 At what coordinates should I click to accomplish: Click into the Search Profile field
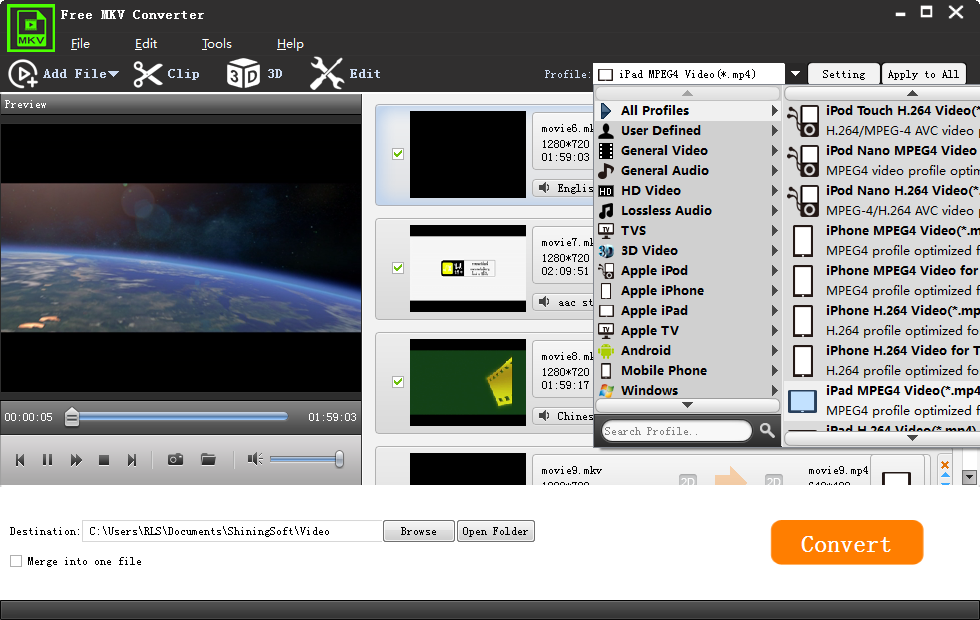click(x=676, y=431)
